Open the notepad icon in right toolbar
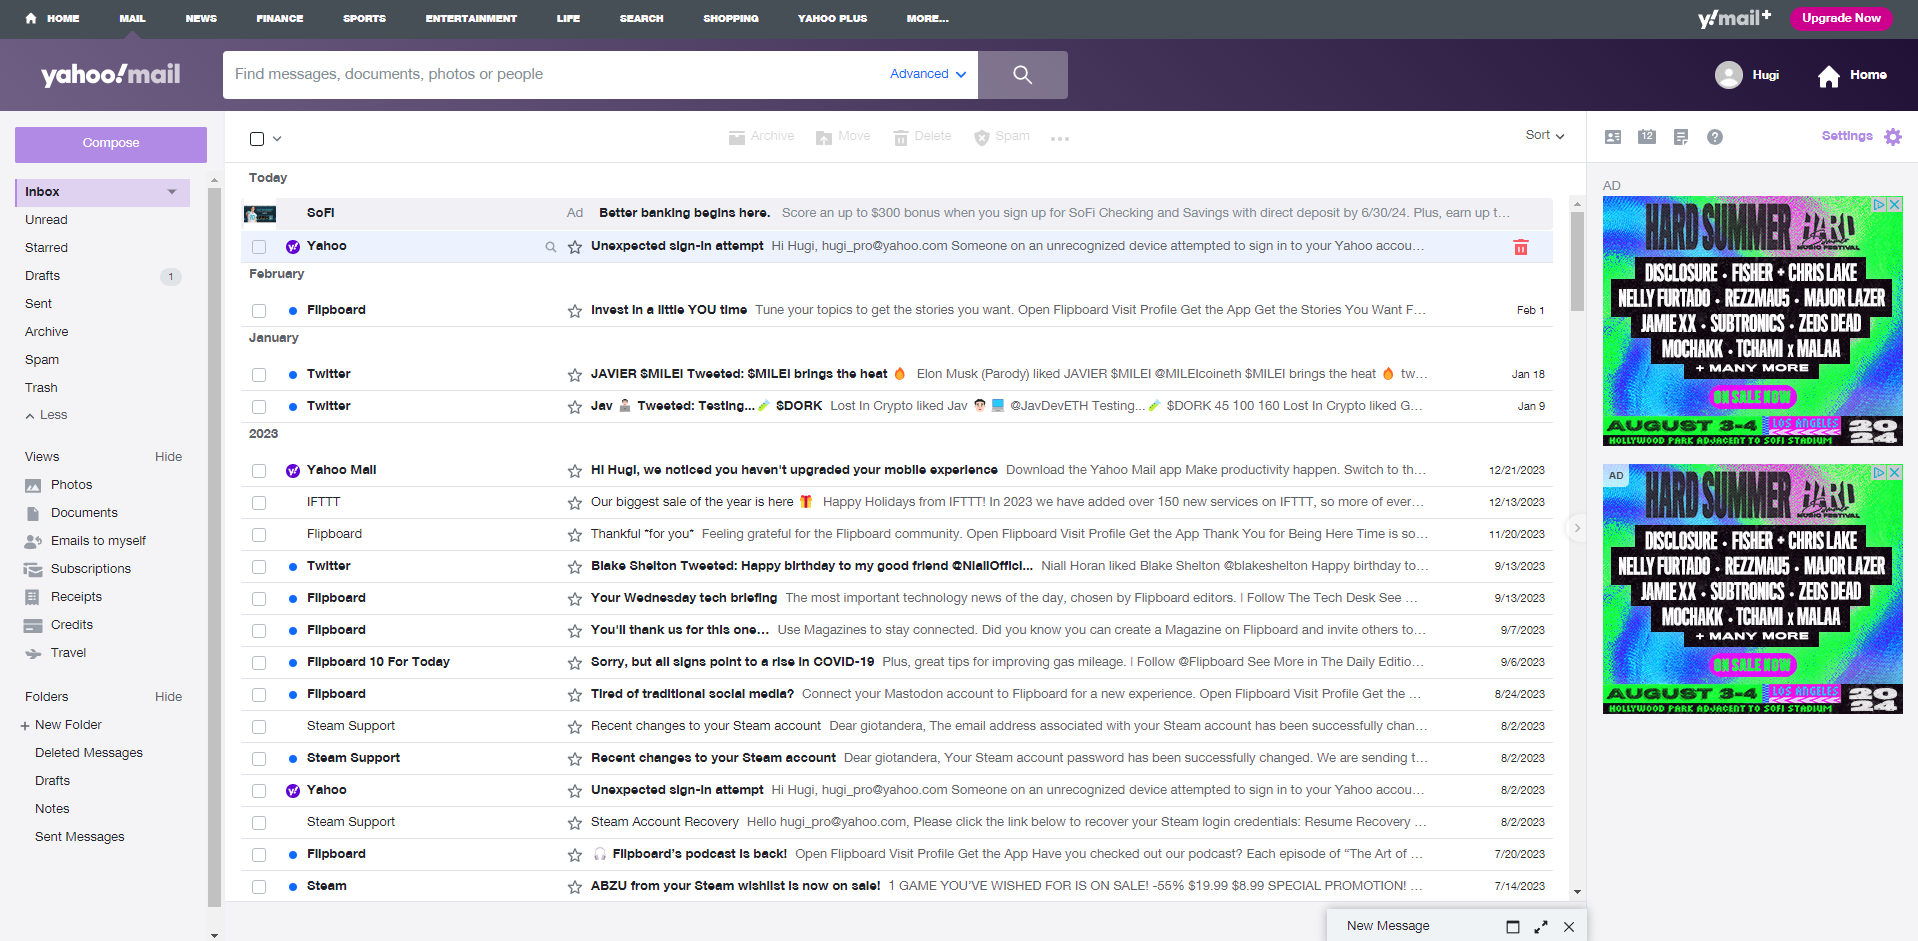1918x941 pixels. (1681, 137)
